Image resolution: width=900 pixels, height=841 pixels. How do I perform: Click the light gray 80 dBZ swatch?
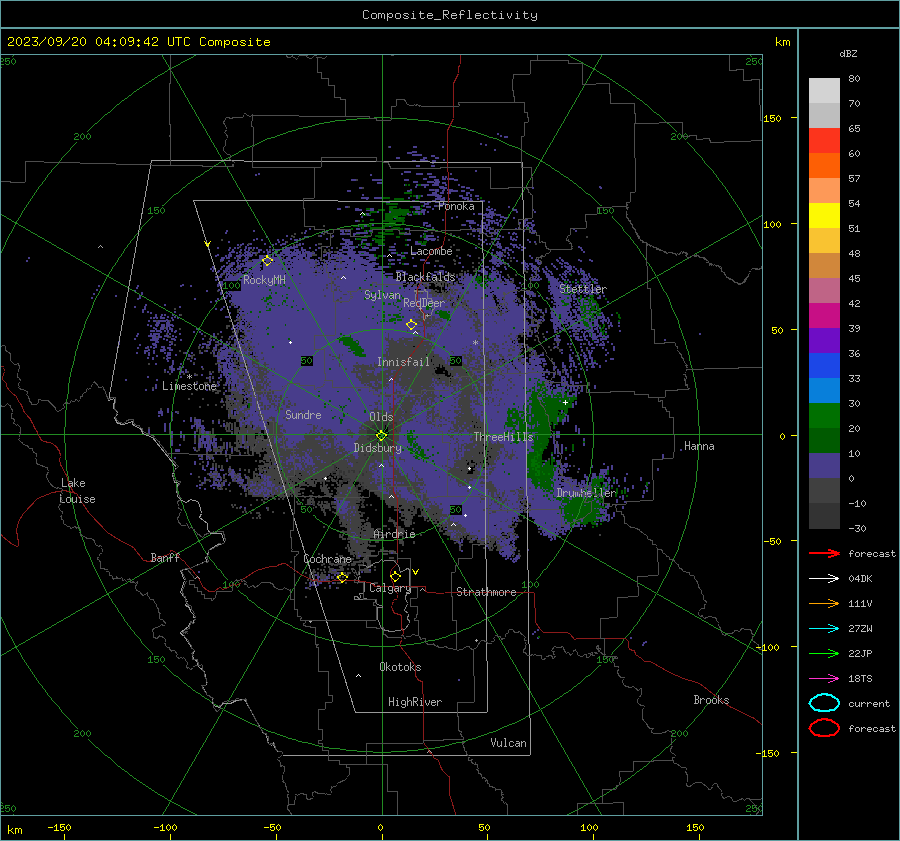pyautogui.click(x=824, y=90)
